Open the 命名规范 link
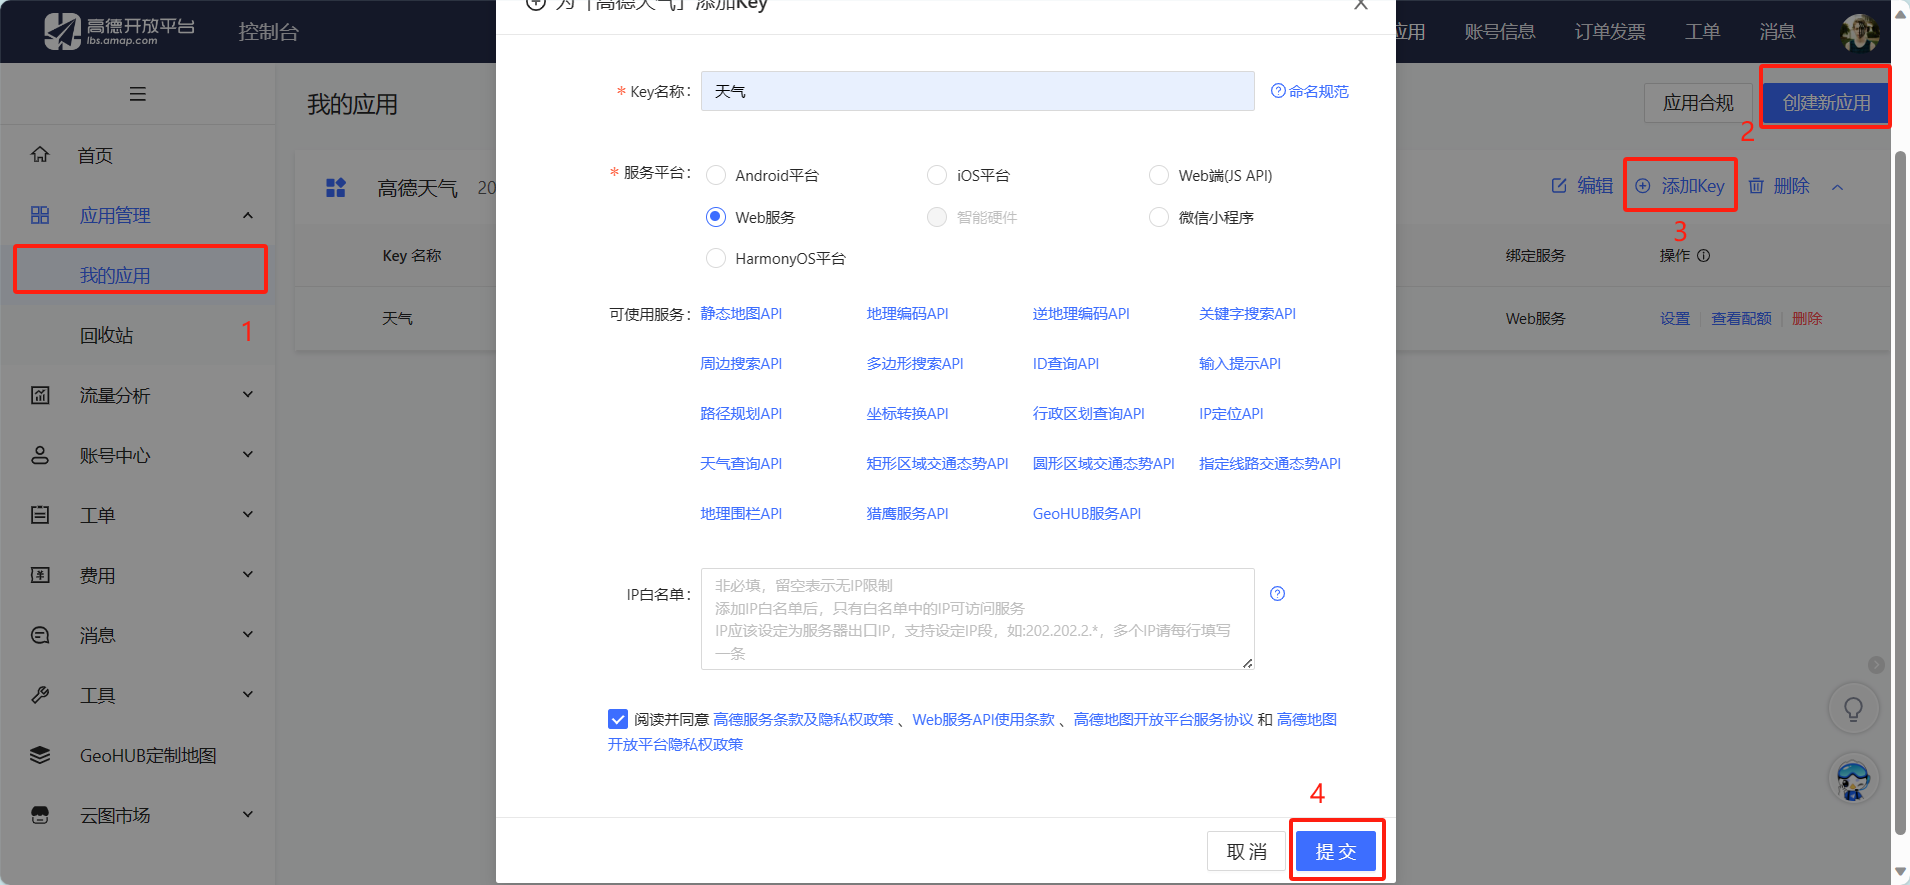This screenshot has width=1910, height=885. click(x=1310, y=91)
